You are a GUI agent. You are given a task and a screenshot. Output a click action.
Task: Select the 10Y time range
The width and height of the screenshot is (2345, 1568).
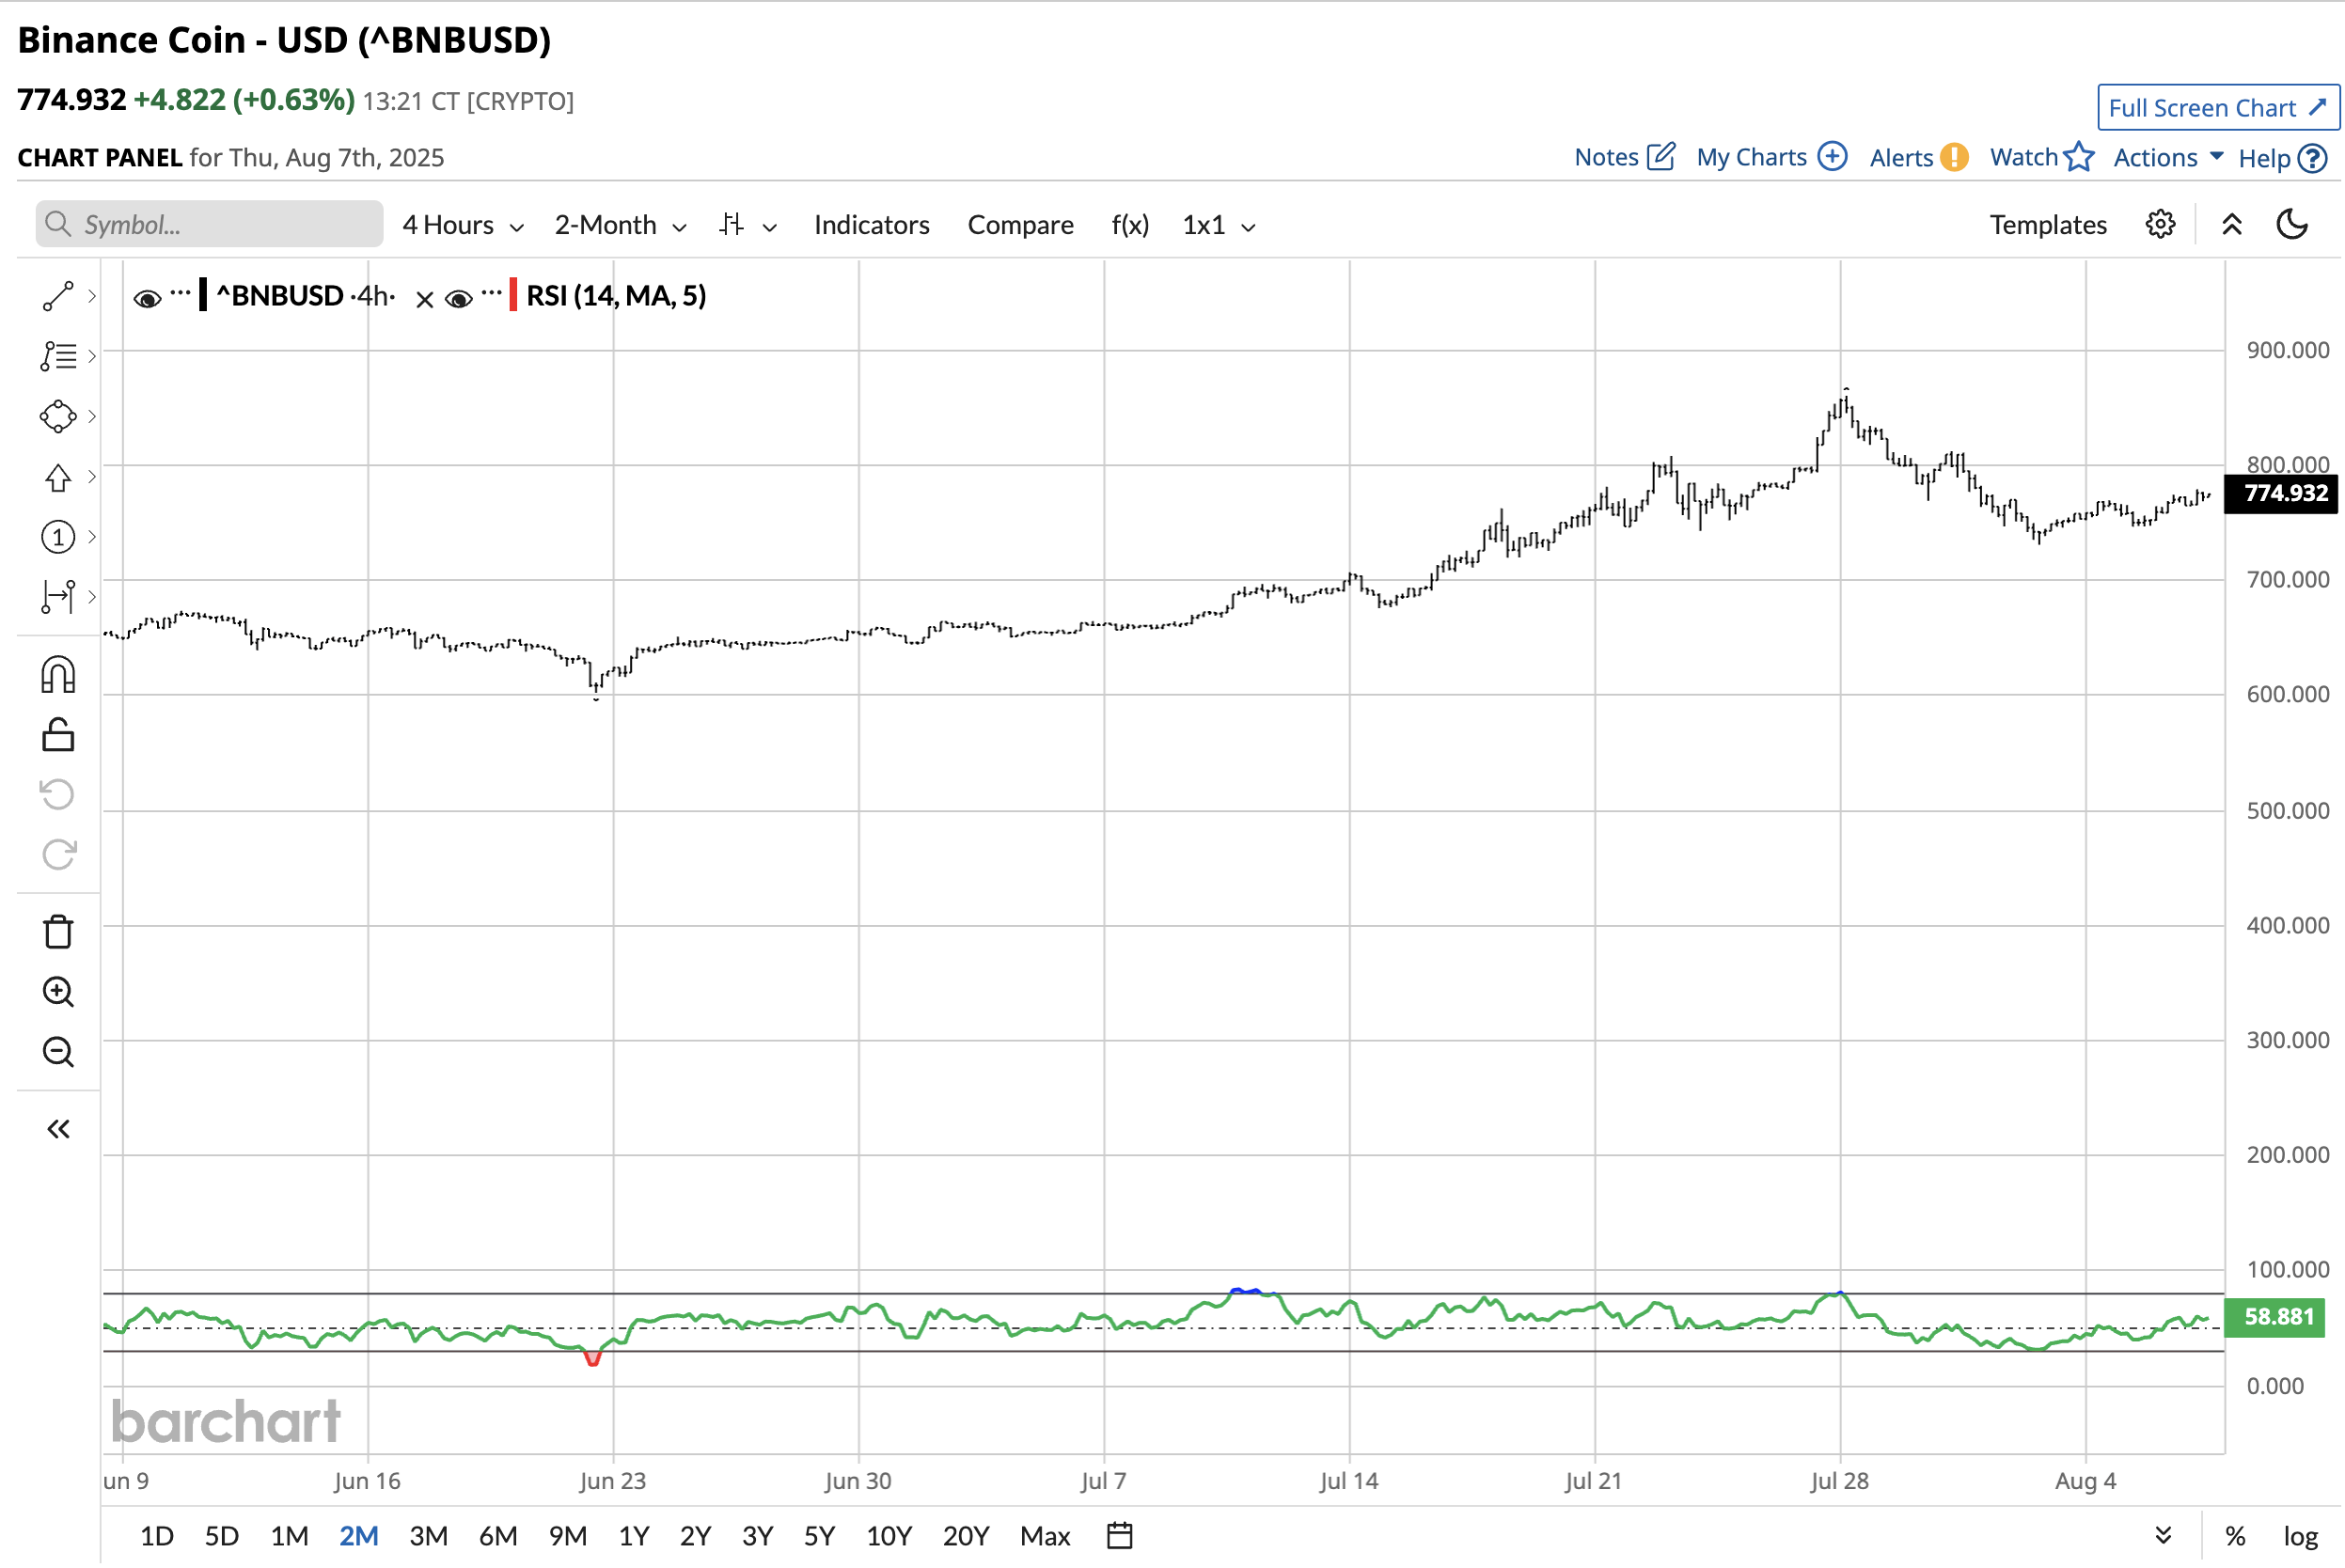[889, 1536]
